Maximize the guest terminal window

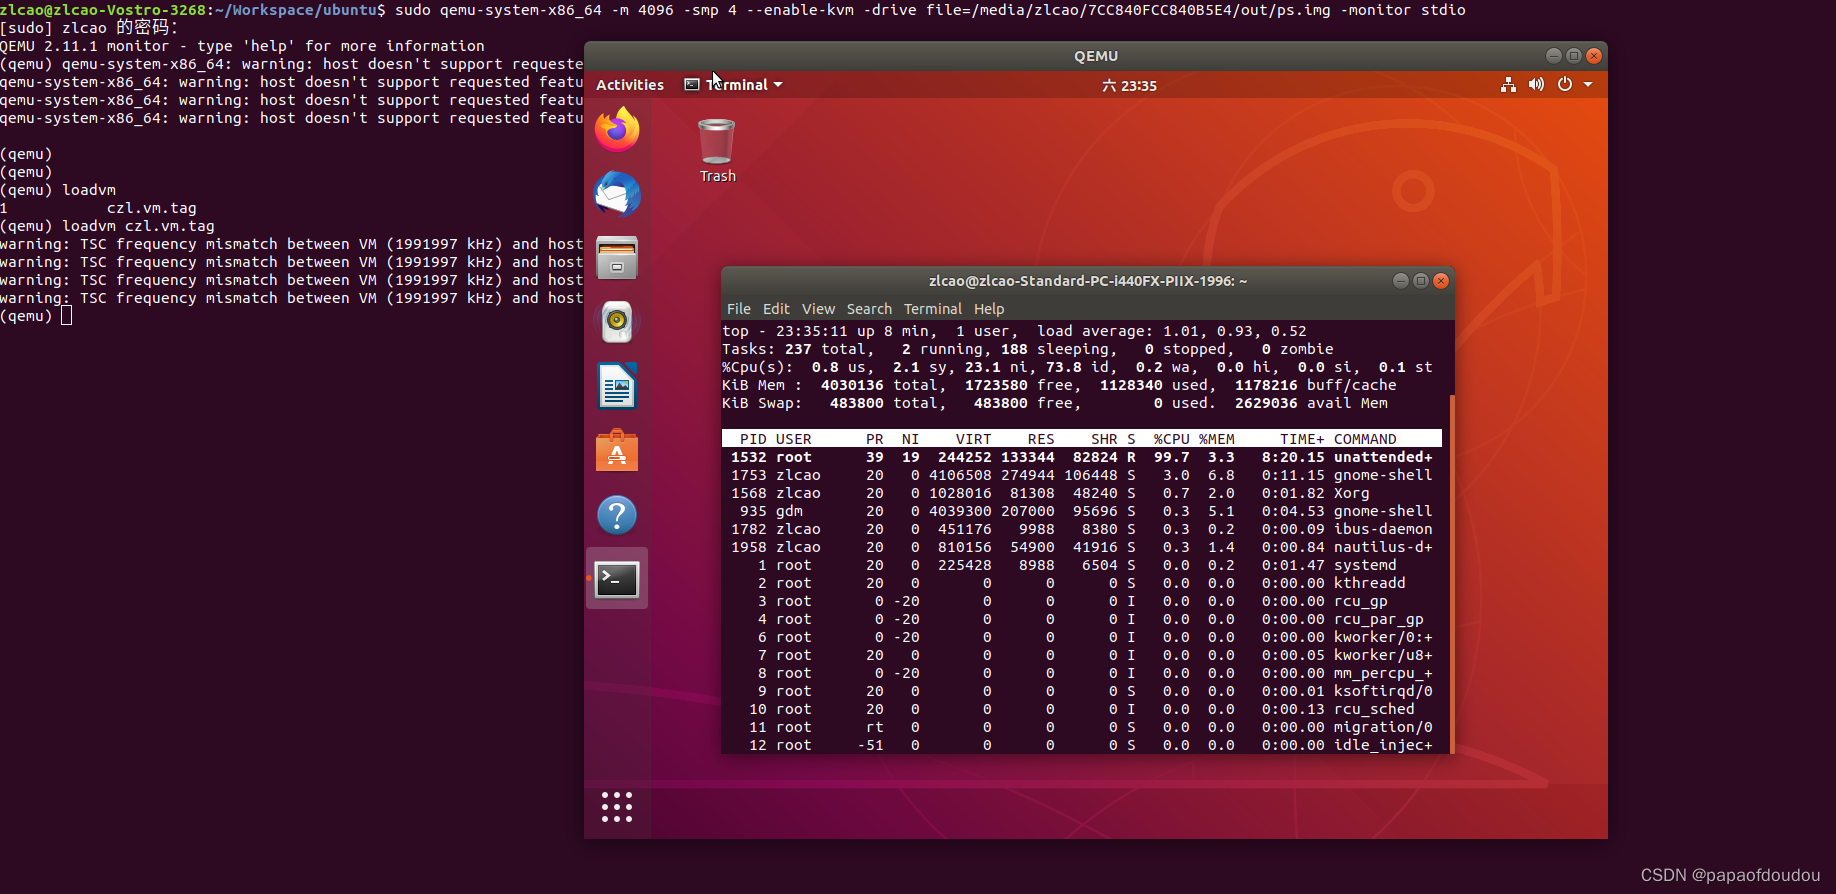1421,281
